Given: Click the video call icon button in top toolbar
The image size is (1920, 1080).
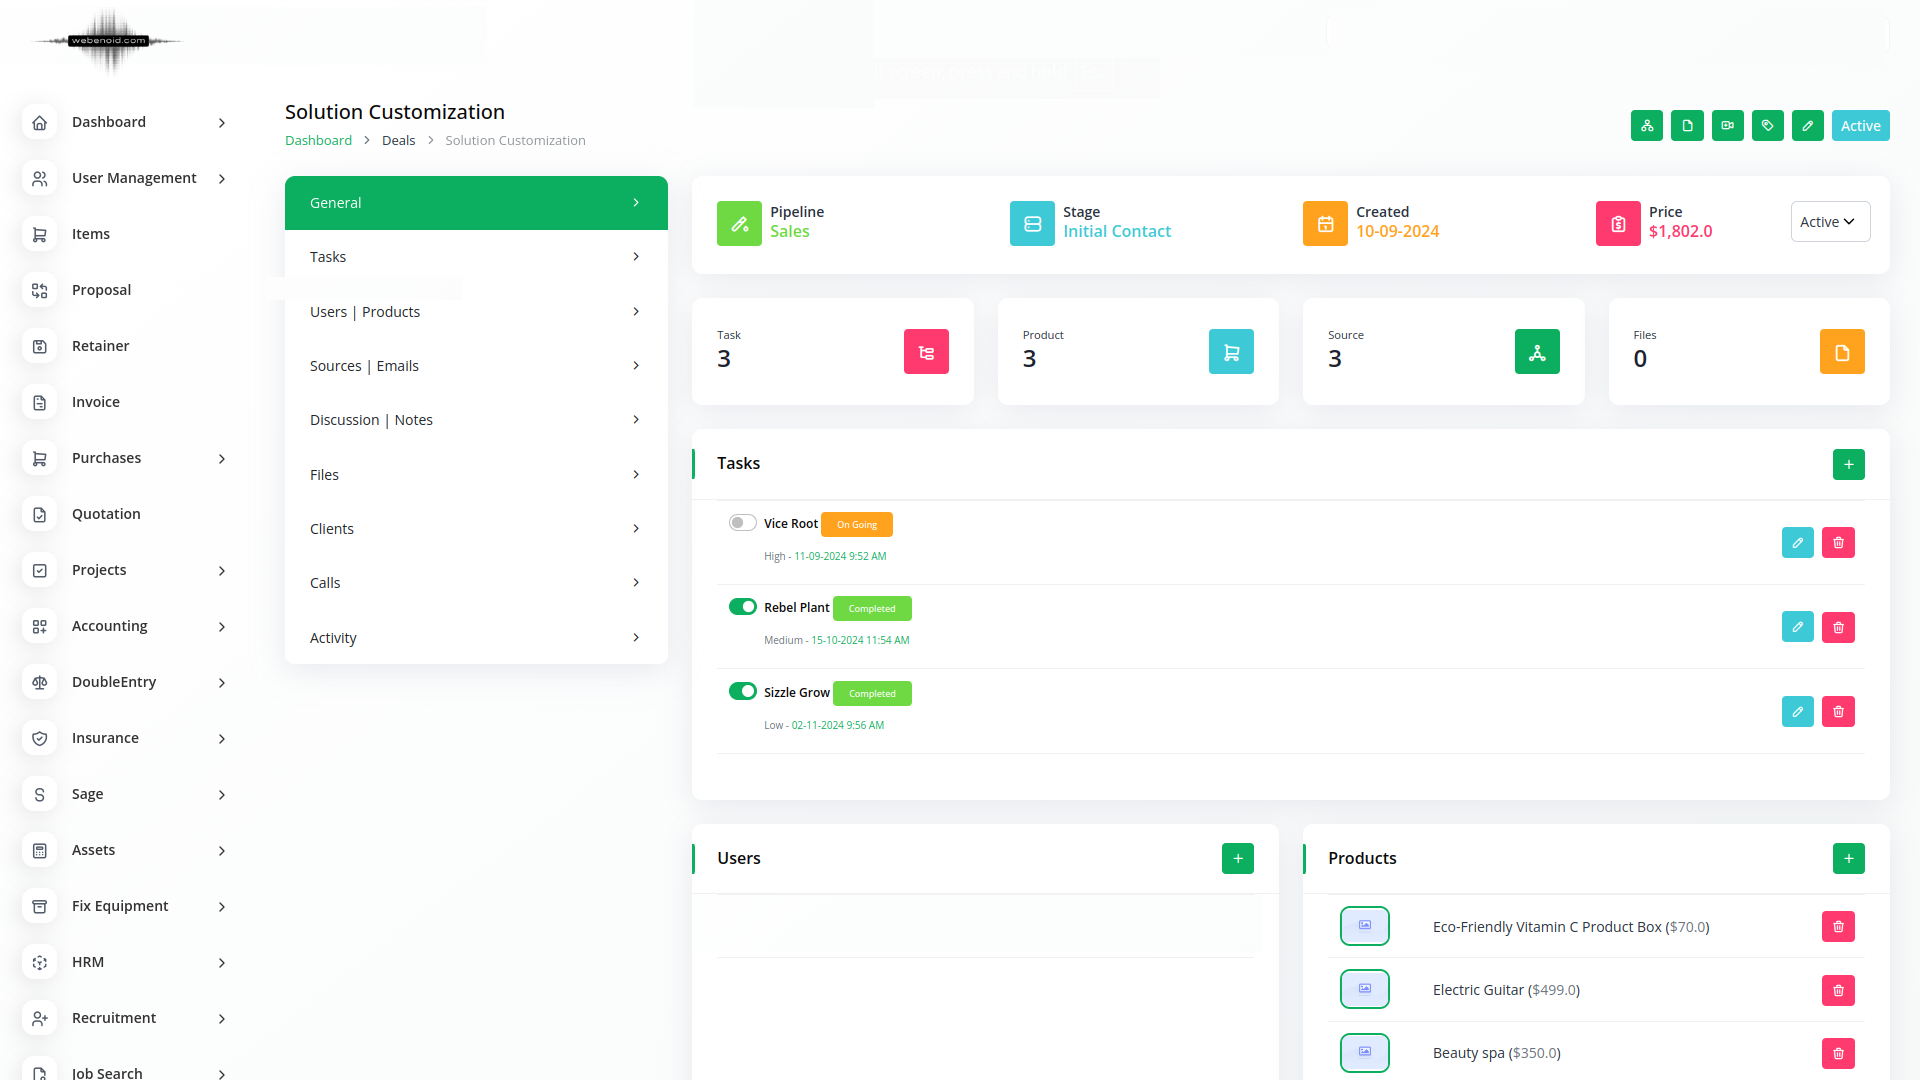Looking at the screenshot, I should [1727, 126].
